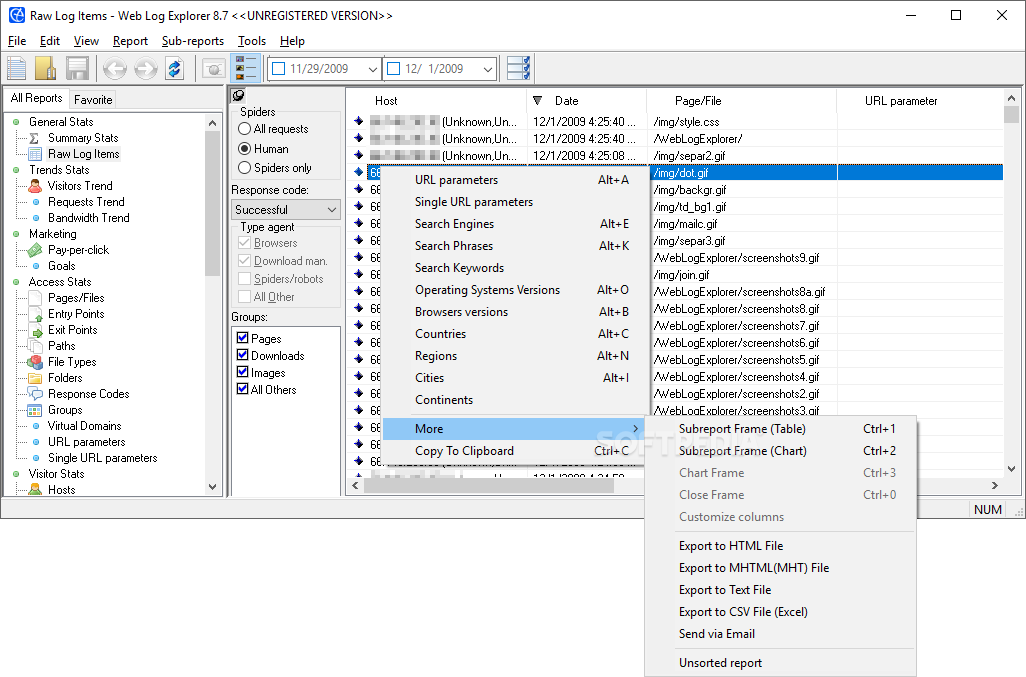Viewport: 1026px width, 677px height.
Task: Collapse the Access Stats tree group
Action: (16, 282)
